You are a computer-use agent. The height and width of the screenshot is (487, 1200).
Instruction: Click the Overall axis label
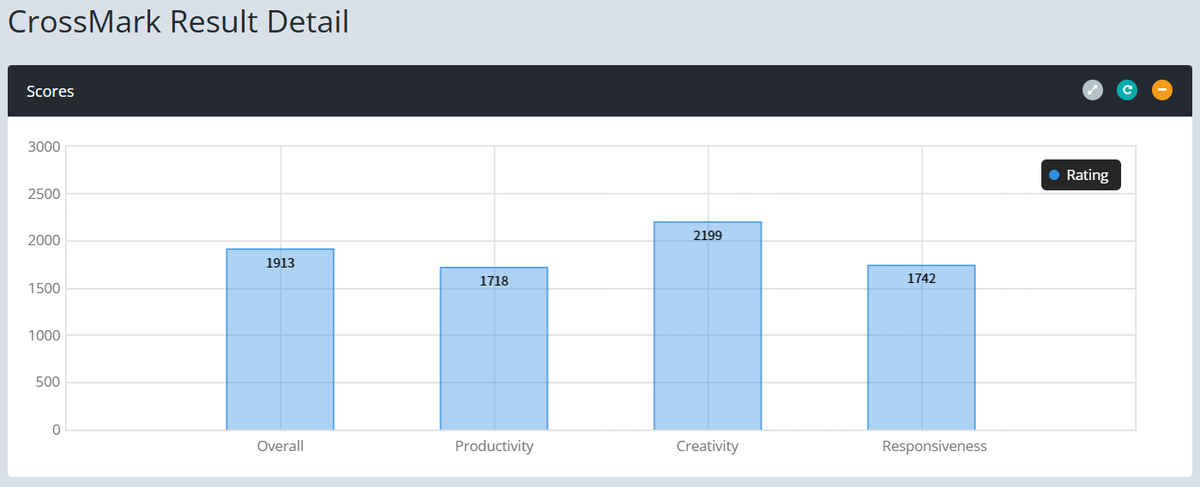coord(280,446)
